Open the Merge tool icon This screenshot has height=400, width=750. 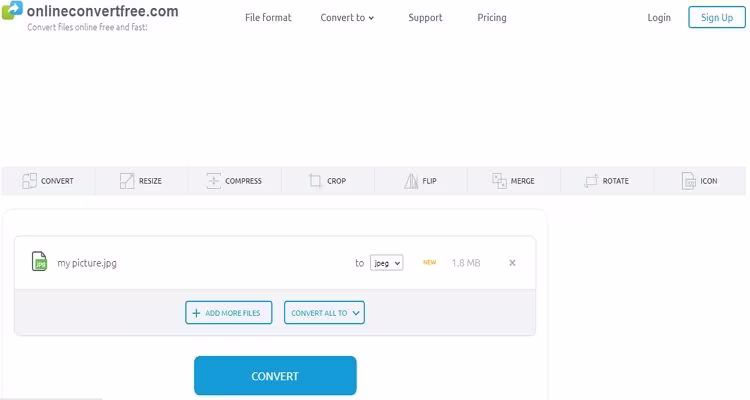click(x=500, y=181)
